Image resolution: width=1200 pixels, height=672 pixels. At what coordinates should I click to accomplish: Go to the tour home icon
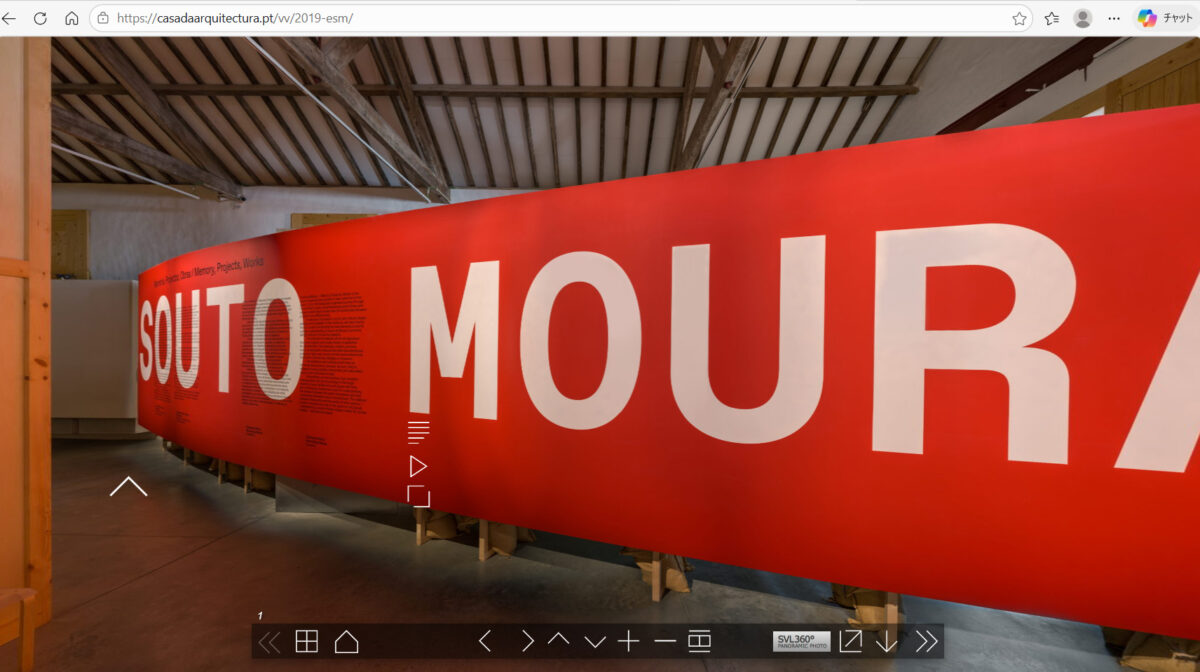click(346, 642)
